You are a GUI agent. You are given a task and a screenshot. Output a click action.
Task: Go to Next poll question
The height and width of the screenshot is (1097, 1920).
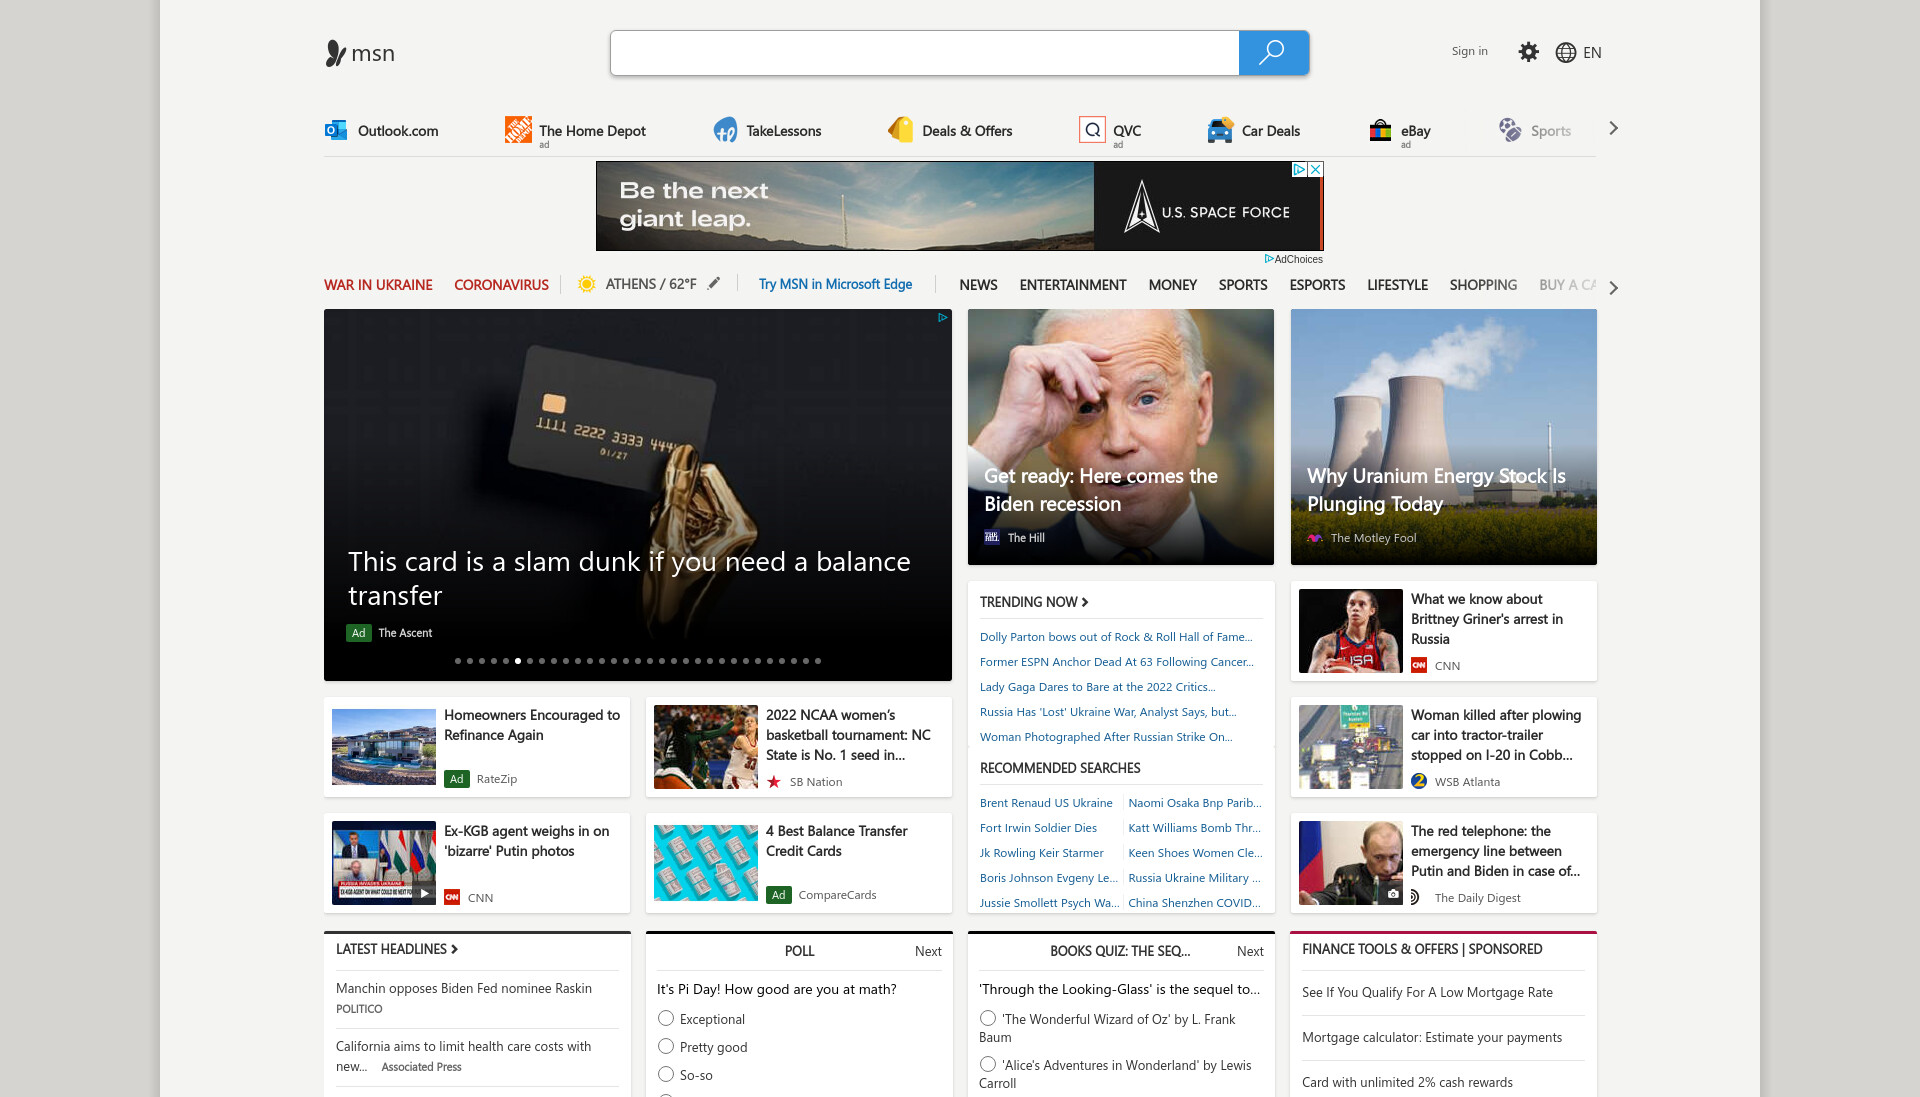[928, 951]
